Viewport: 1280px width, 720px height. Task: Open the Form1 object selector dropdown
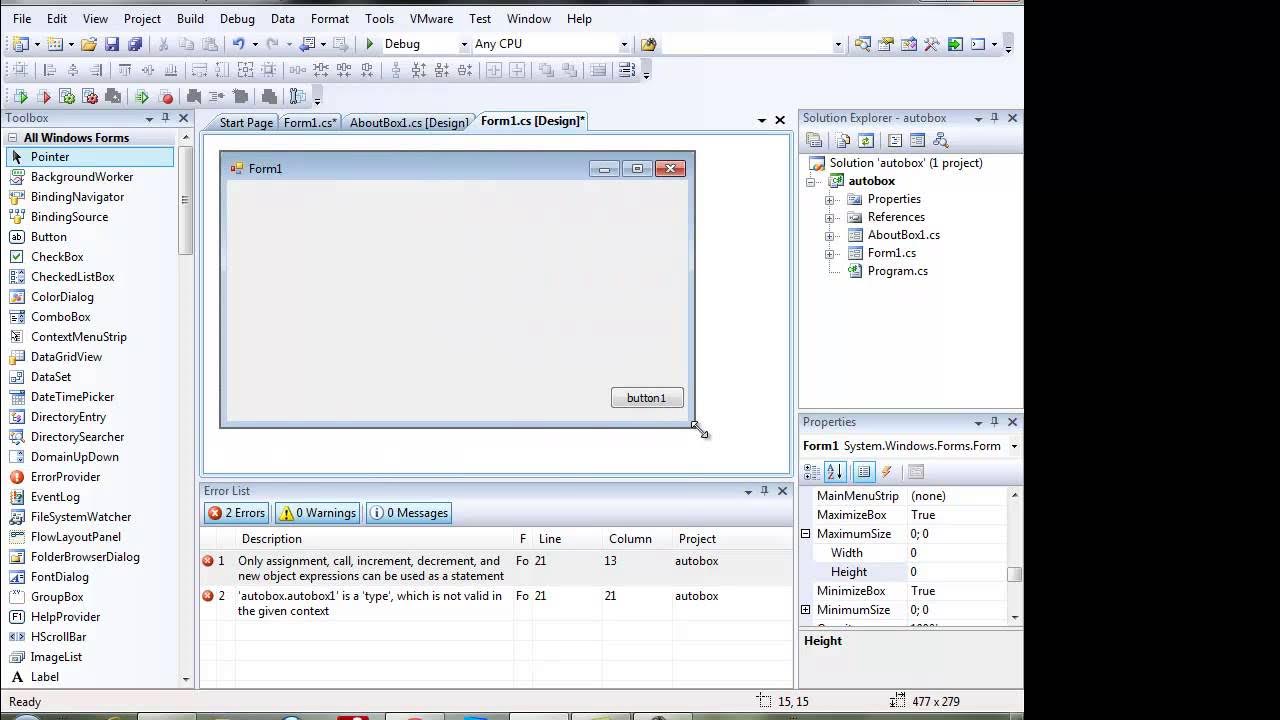point(1014,446)
